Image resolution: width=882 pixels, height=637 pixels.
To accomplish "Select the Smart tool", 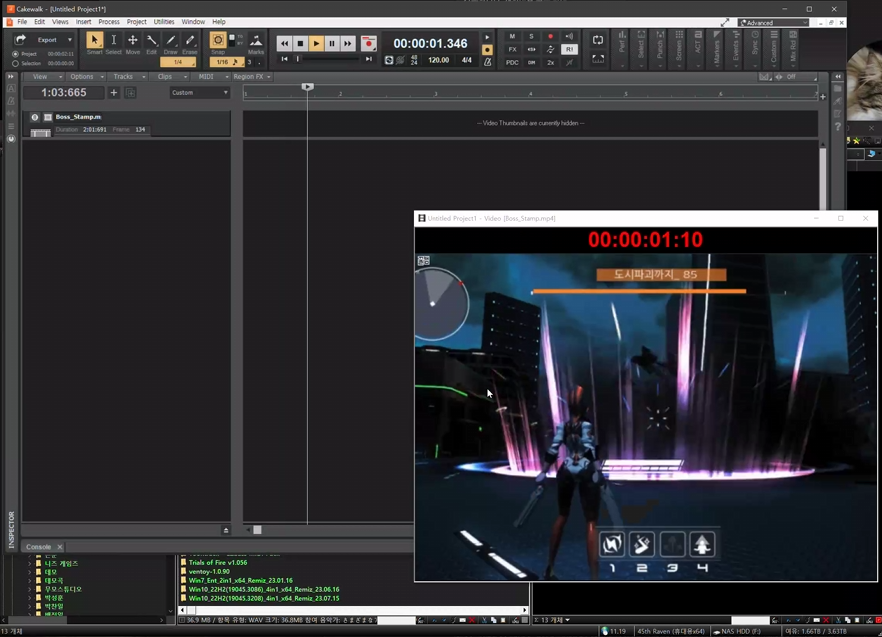I will pyautogui.click(x=94, y=40).
